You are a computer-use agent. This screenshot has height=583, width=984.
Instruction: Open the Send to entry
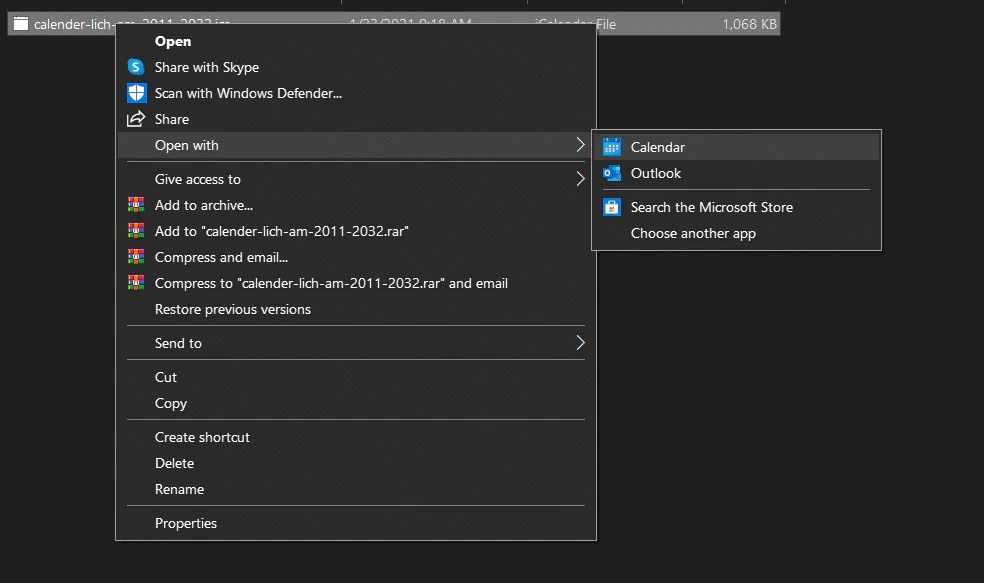pos(356,343)
